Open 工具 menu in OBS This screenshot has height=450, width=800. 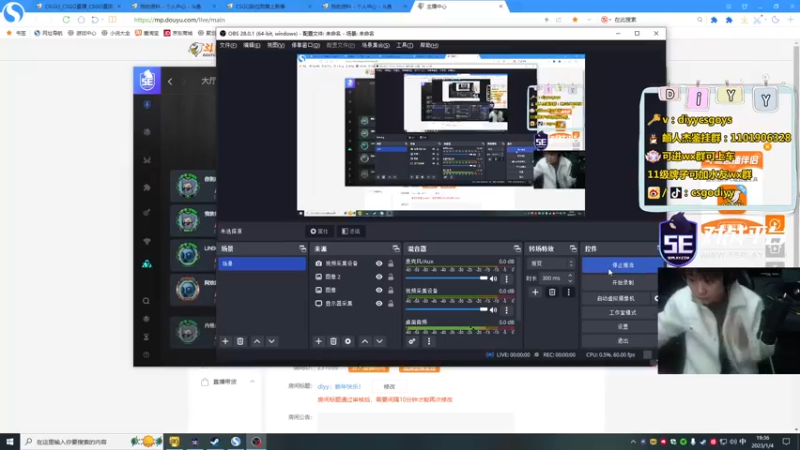tap(404, 45)
